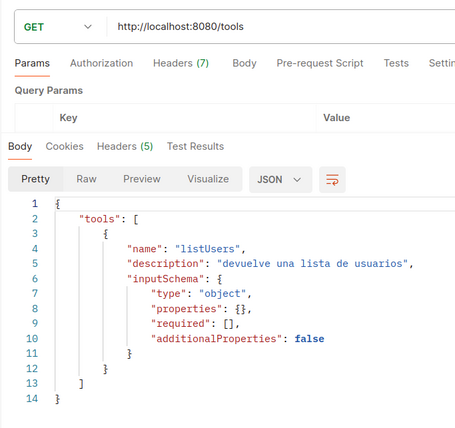
Task: Click the Key column header
Action: [68, 118]
